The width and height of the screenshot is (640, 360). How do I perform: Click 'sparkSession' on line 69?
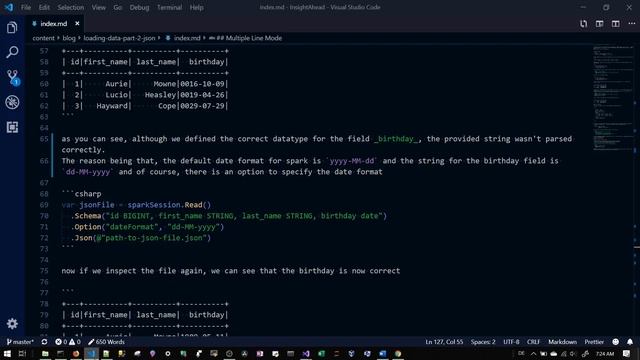pyautogui.click(x=154, y=205)
